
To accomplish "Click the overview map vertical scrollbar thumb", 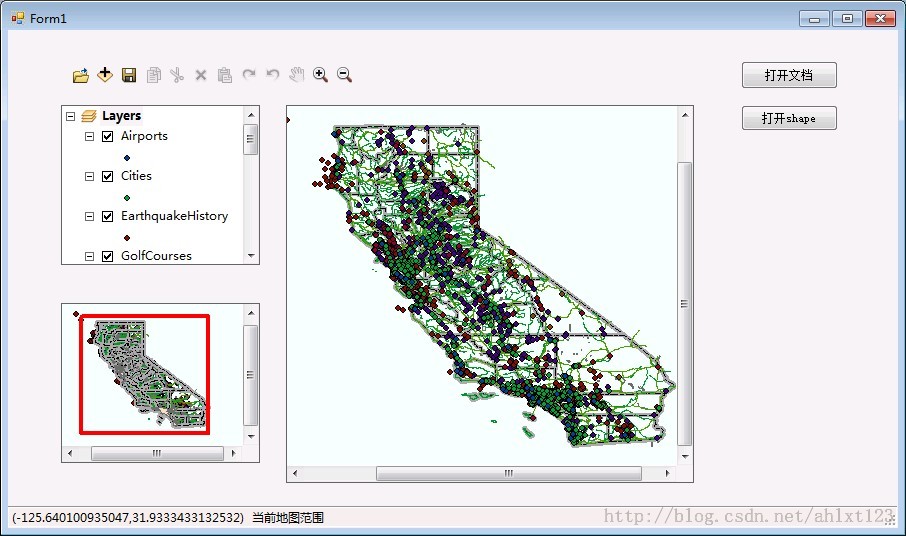I will tap(251, 375).
